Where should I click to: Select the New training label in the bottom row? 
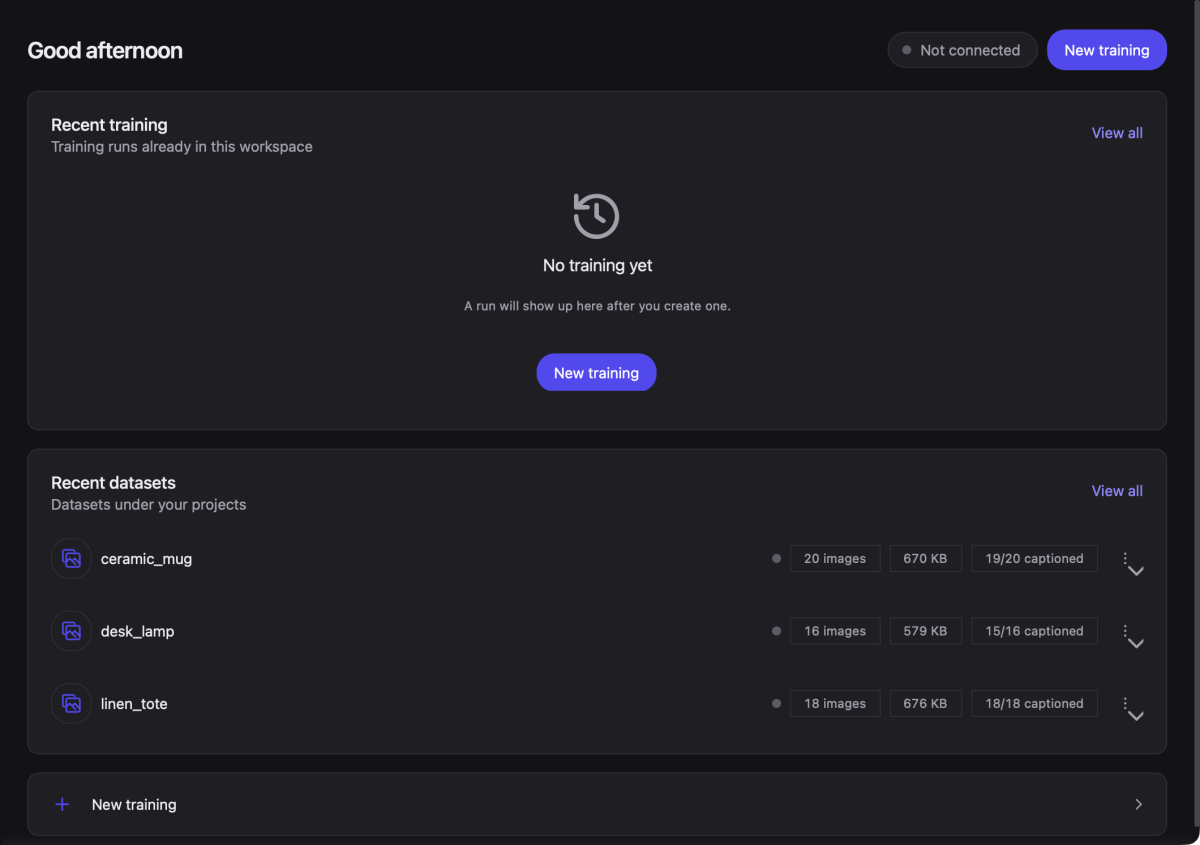tap(134, 804)
